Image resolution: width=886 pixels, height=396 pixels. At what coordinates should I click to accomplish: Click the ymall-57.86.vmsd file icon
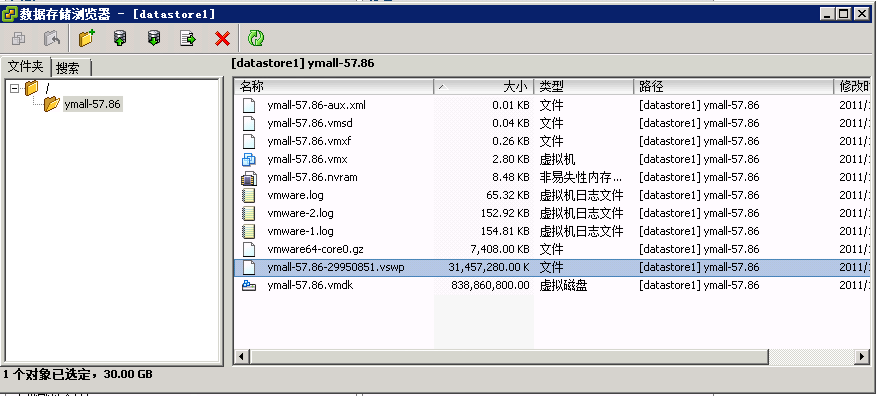click(x=249, y=123)
